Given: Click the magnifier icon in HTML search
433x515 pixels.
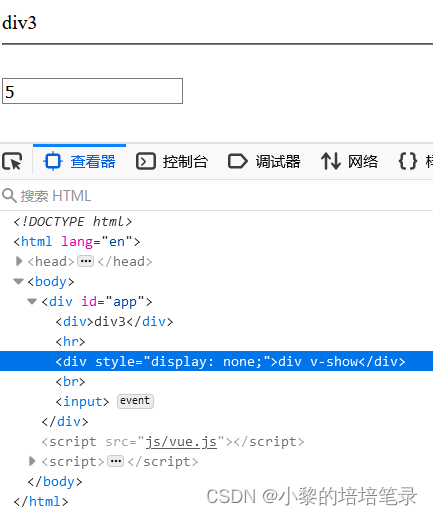Looking at the screenshot, I should point(9,196).
